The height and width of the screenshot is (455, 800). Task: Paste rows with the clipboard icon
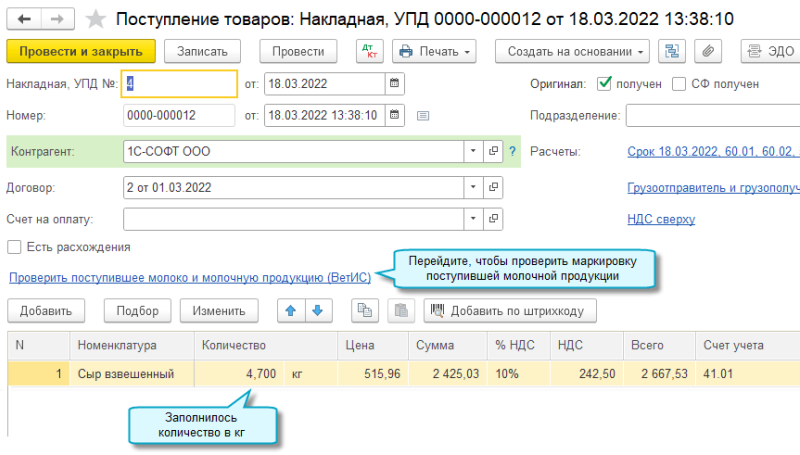(x=401, y=311)
